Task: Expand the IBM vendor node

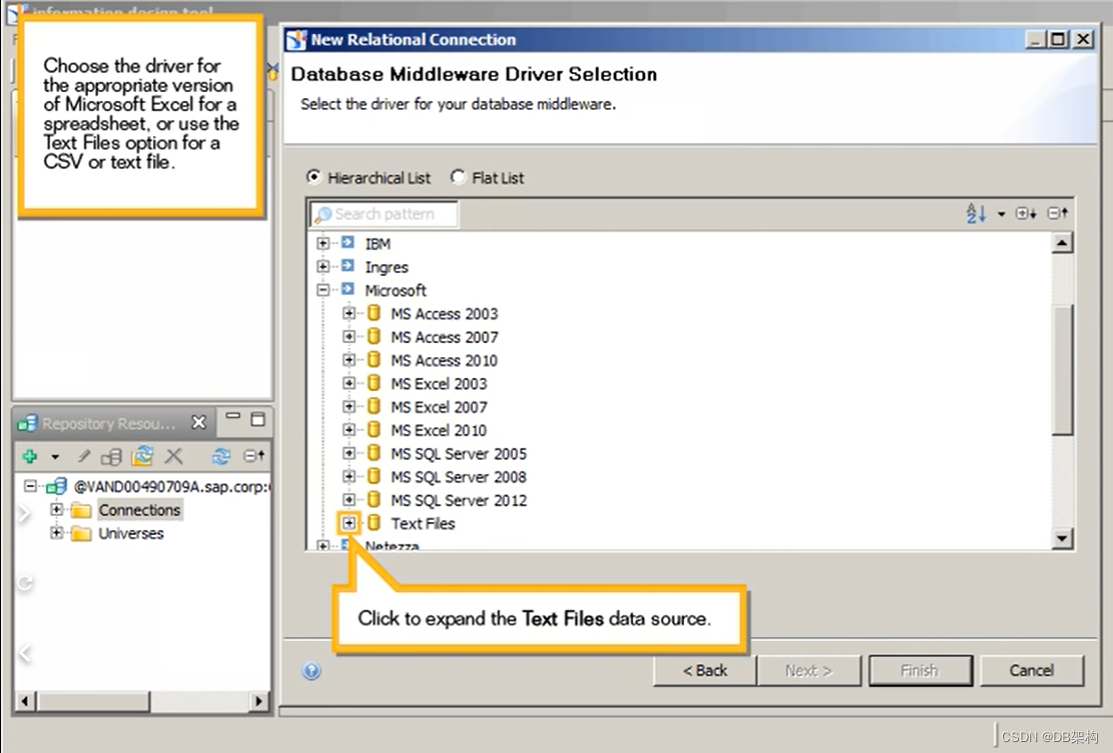Action: pos(323,243)
